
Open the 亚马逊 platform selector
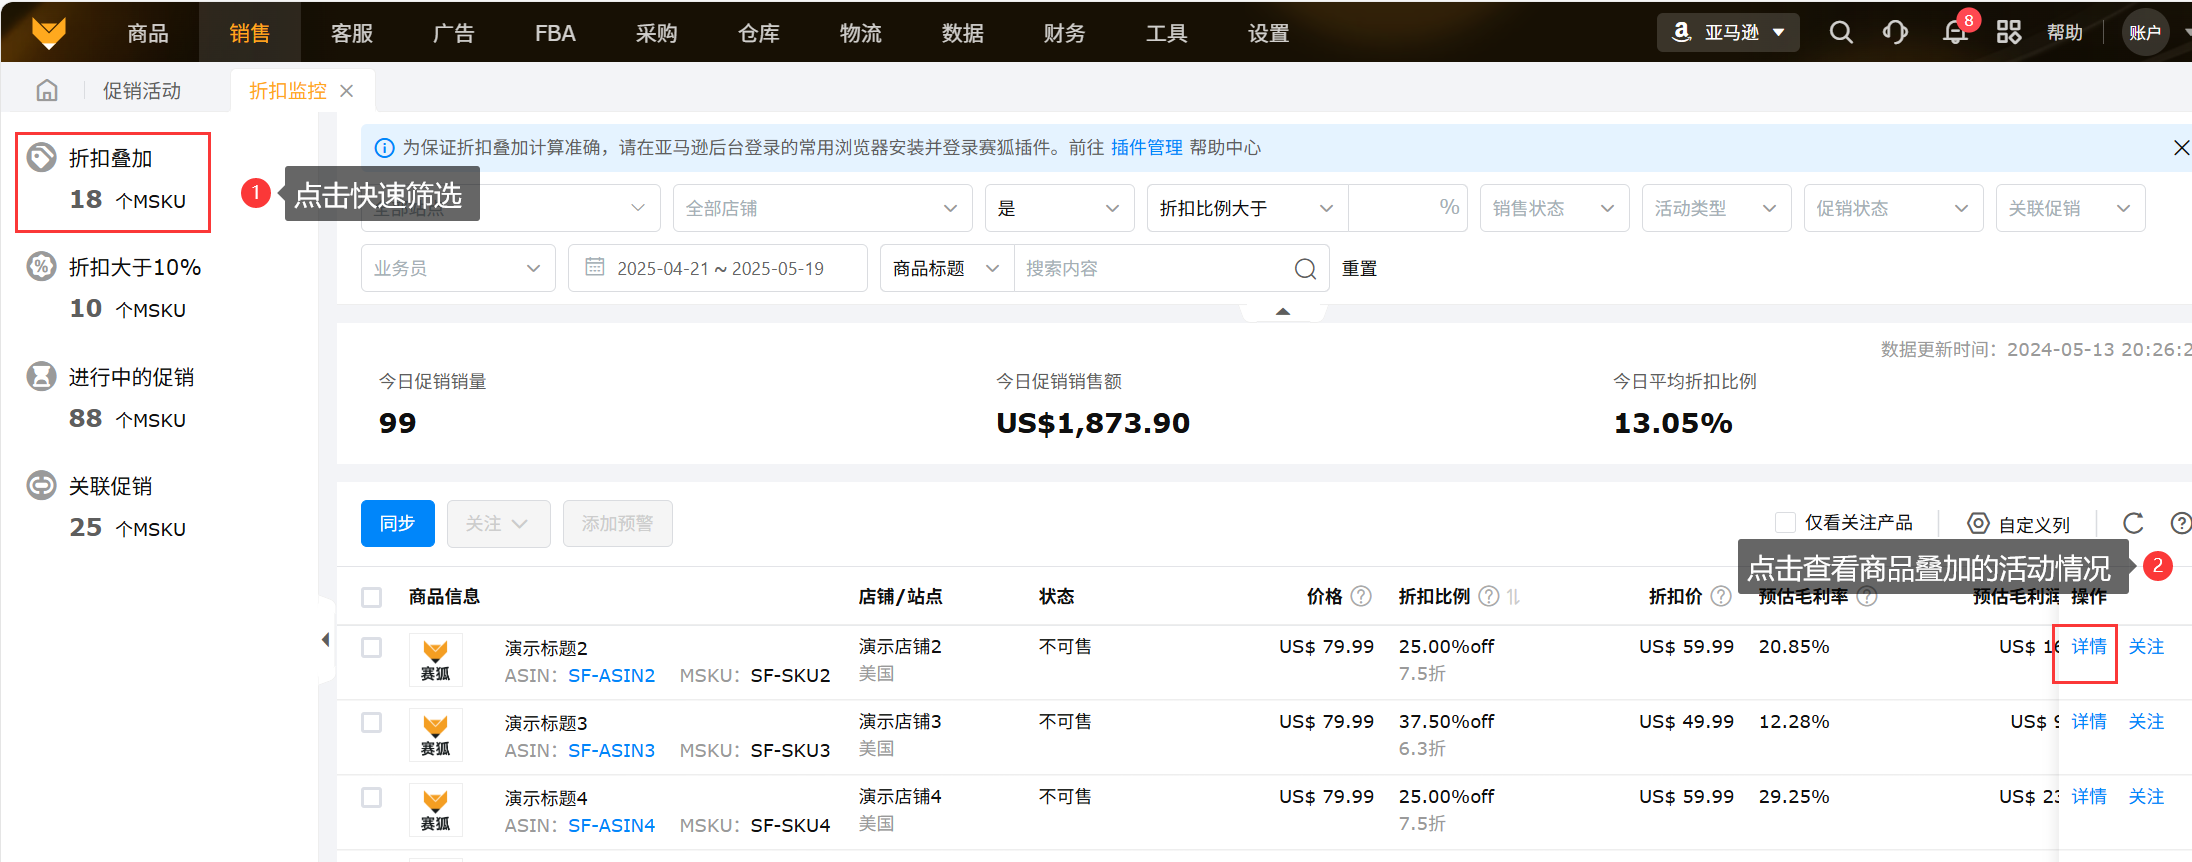click(1728, 33)
